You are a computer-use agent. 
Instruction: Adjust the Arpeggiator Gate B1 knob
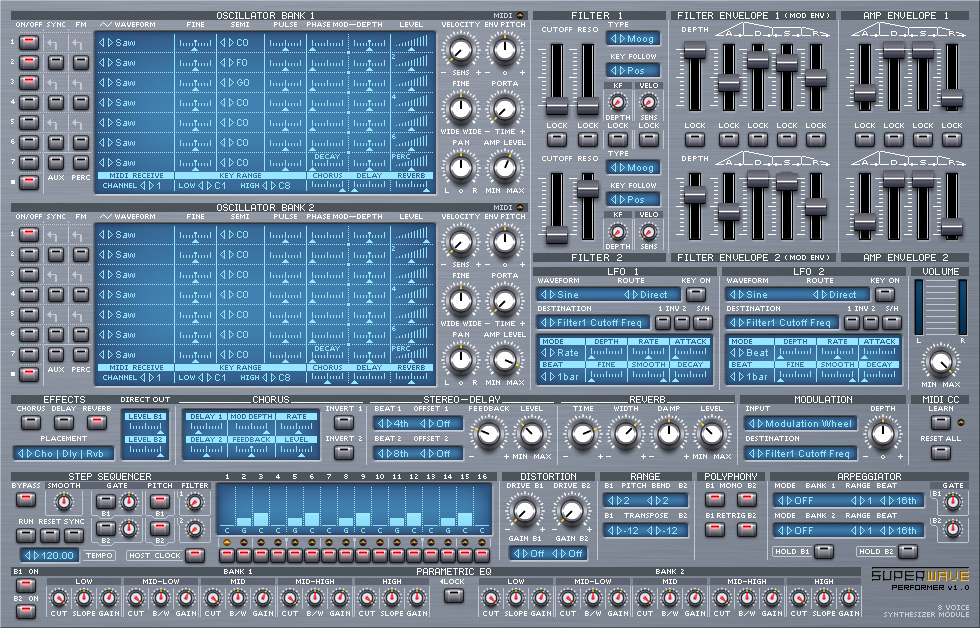tap(952, 501)
